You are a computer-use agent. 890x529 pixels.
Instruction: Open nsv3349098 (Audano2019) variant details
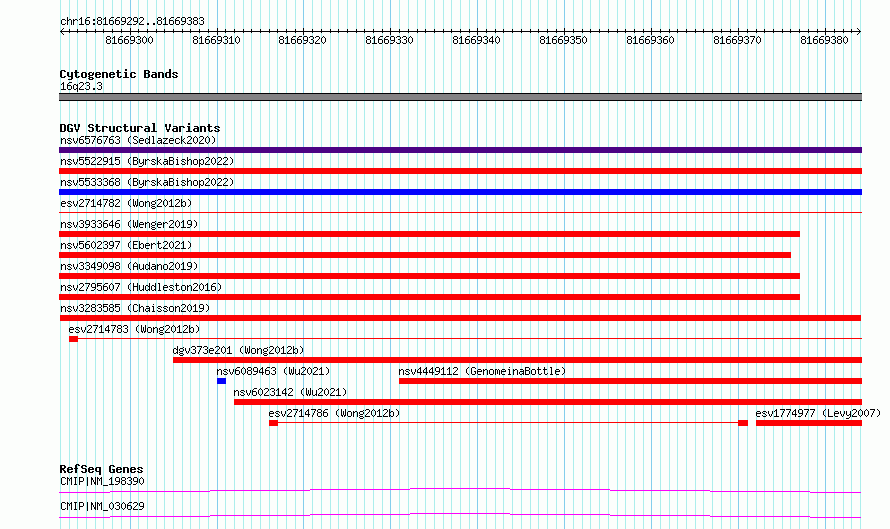129,266
